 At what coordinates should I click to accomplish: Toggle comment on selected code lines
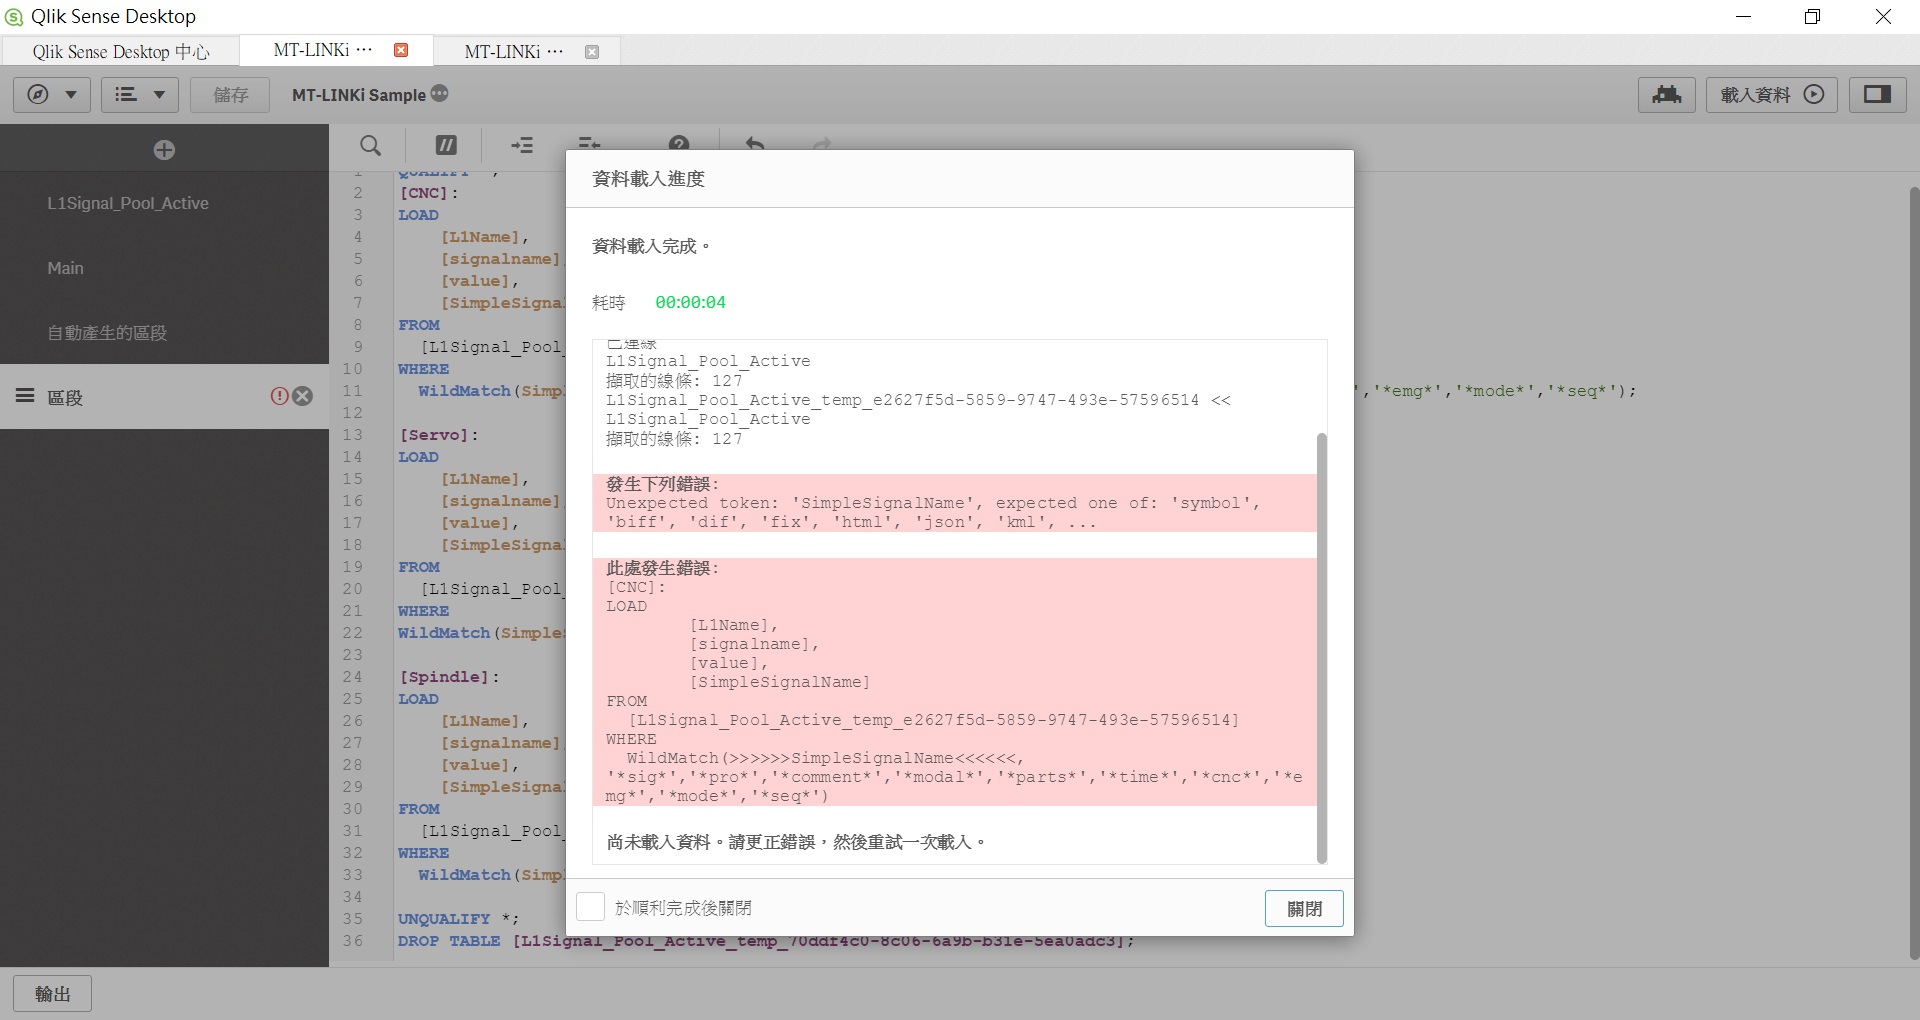coord(446,146)
